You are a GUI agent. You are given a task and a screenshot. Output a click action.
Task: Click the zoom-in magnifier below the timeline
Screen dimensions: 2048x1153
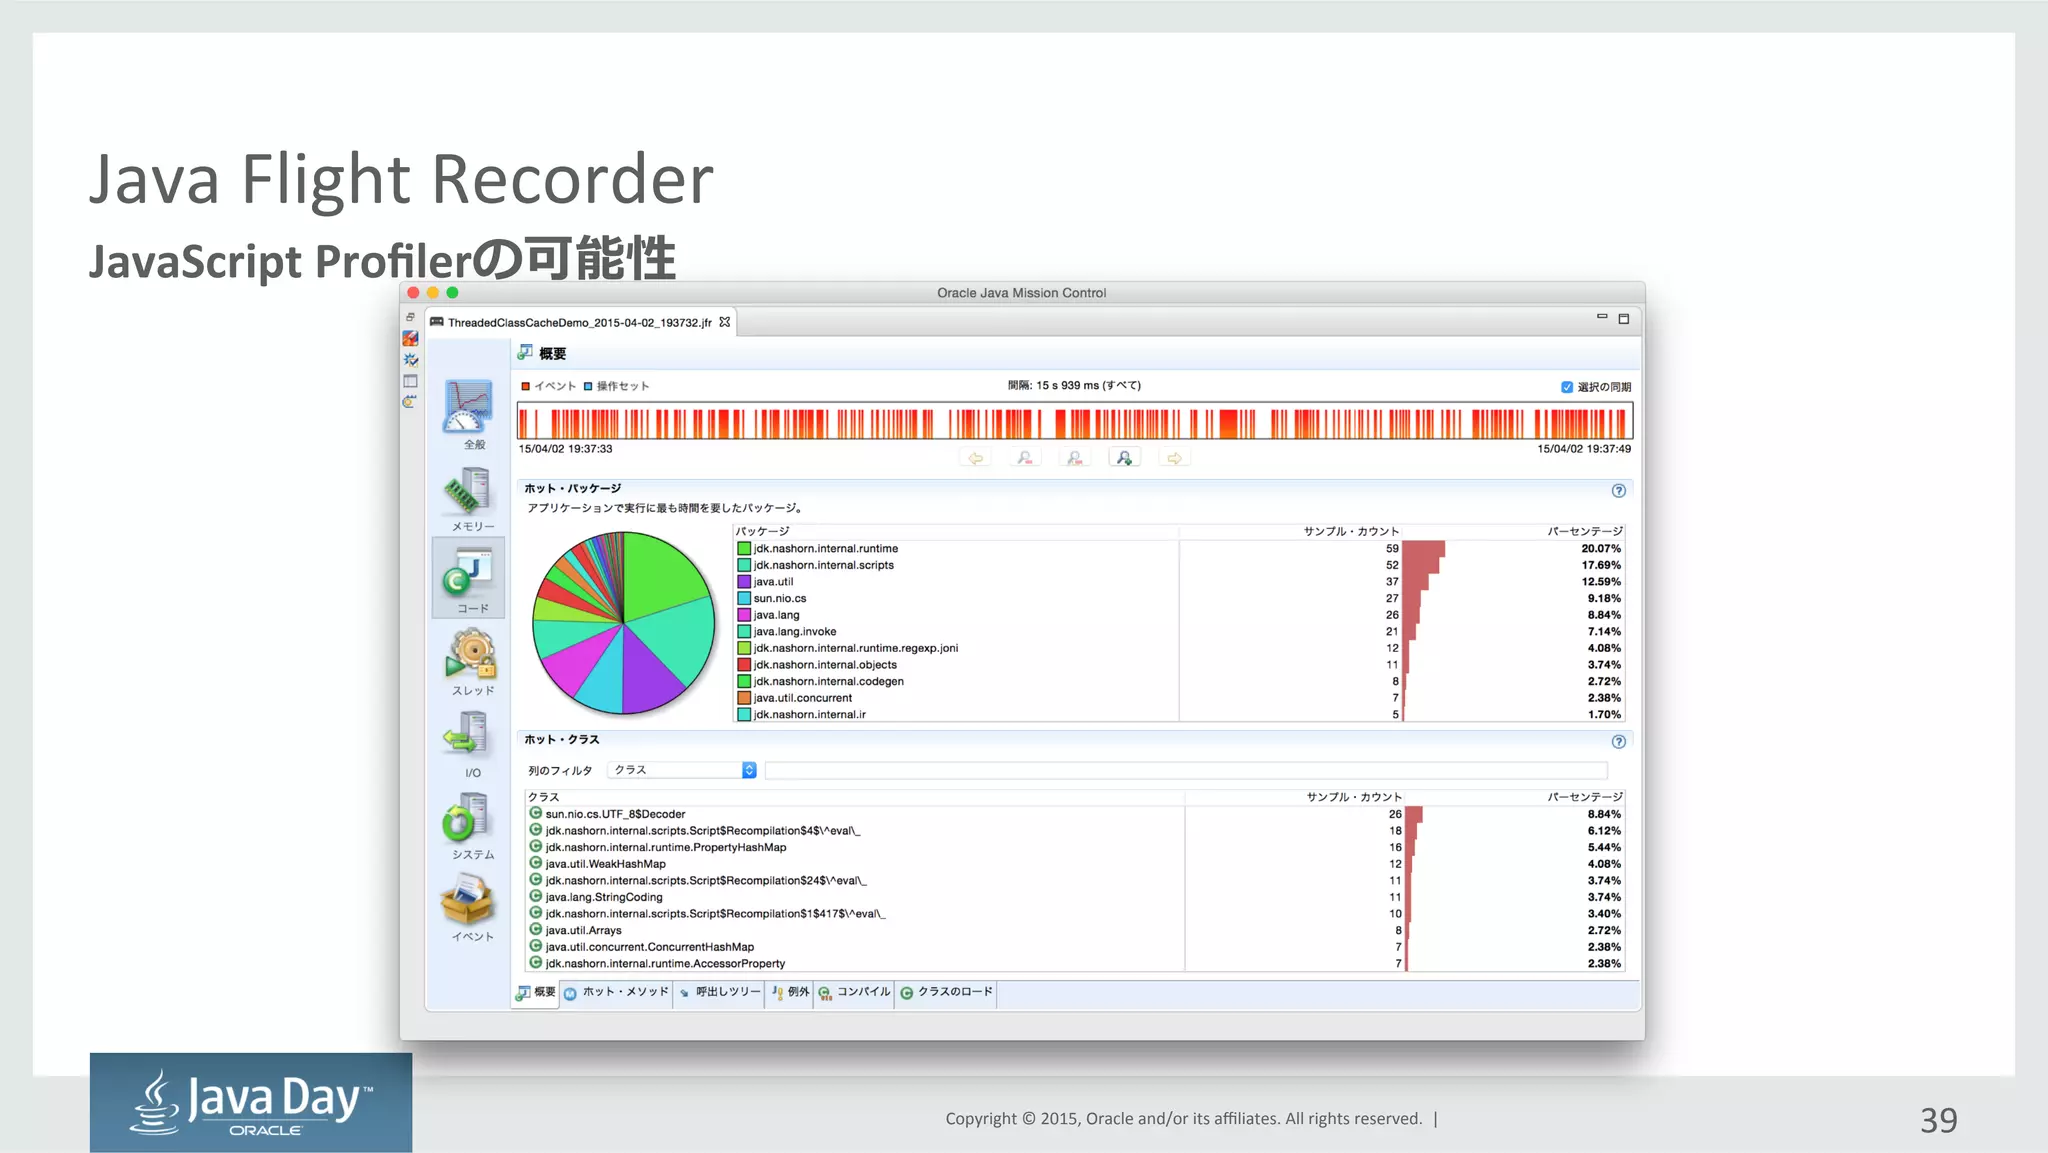pos(1124,458)
